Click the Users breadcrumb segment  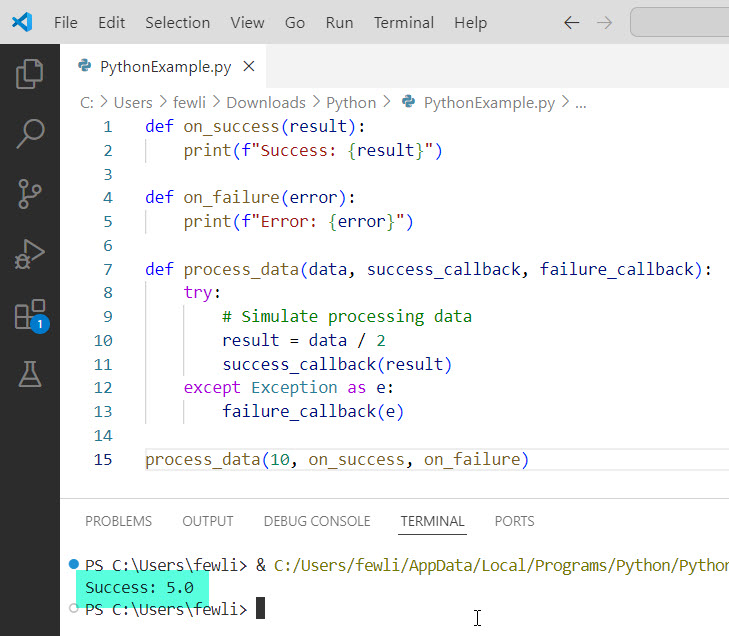pos(133,102)
